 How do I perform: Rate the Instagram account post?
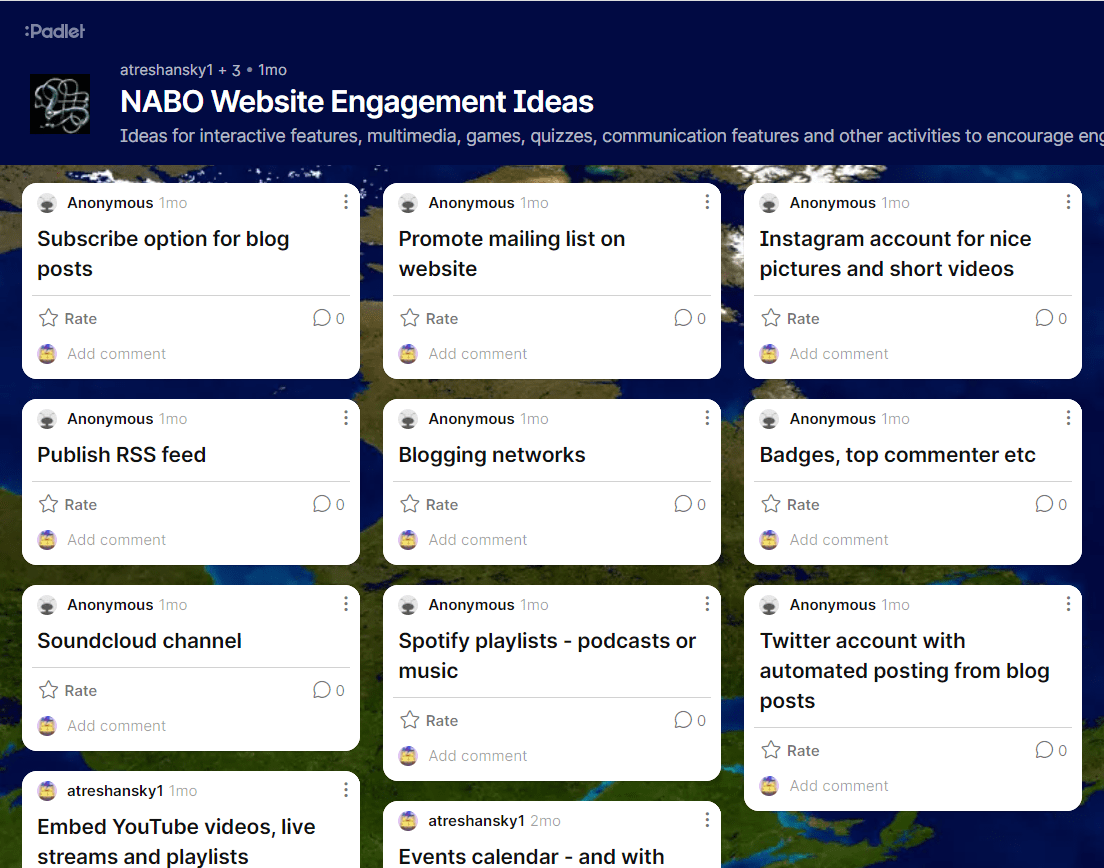coord(790,319)
